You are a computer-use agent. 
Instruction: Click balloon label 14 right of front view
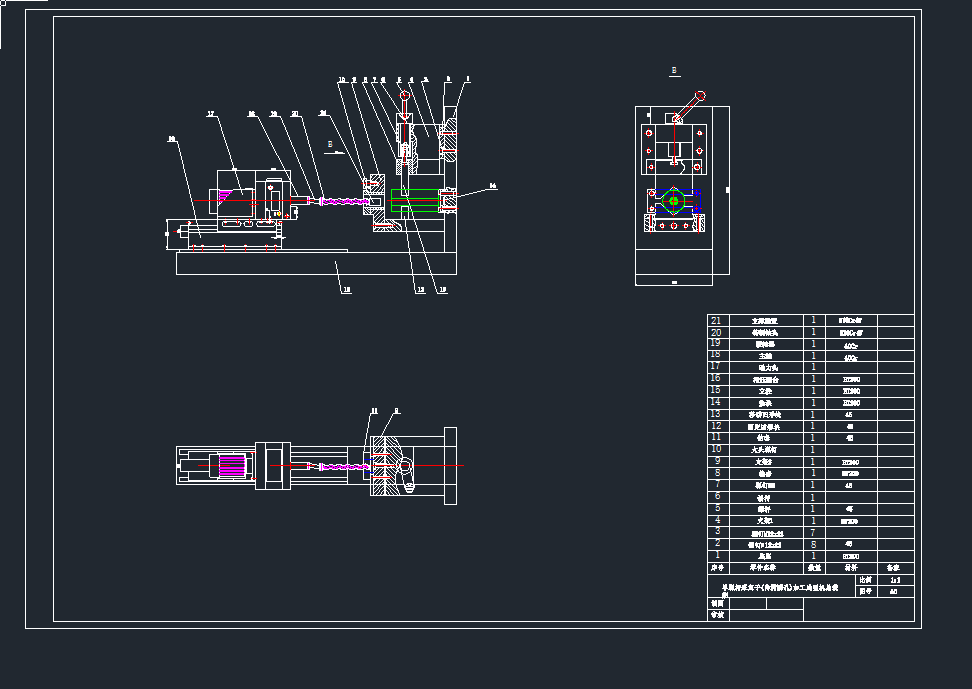click(492, 186)
